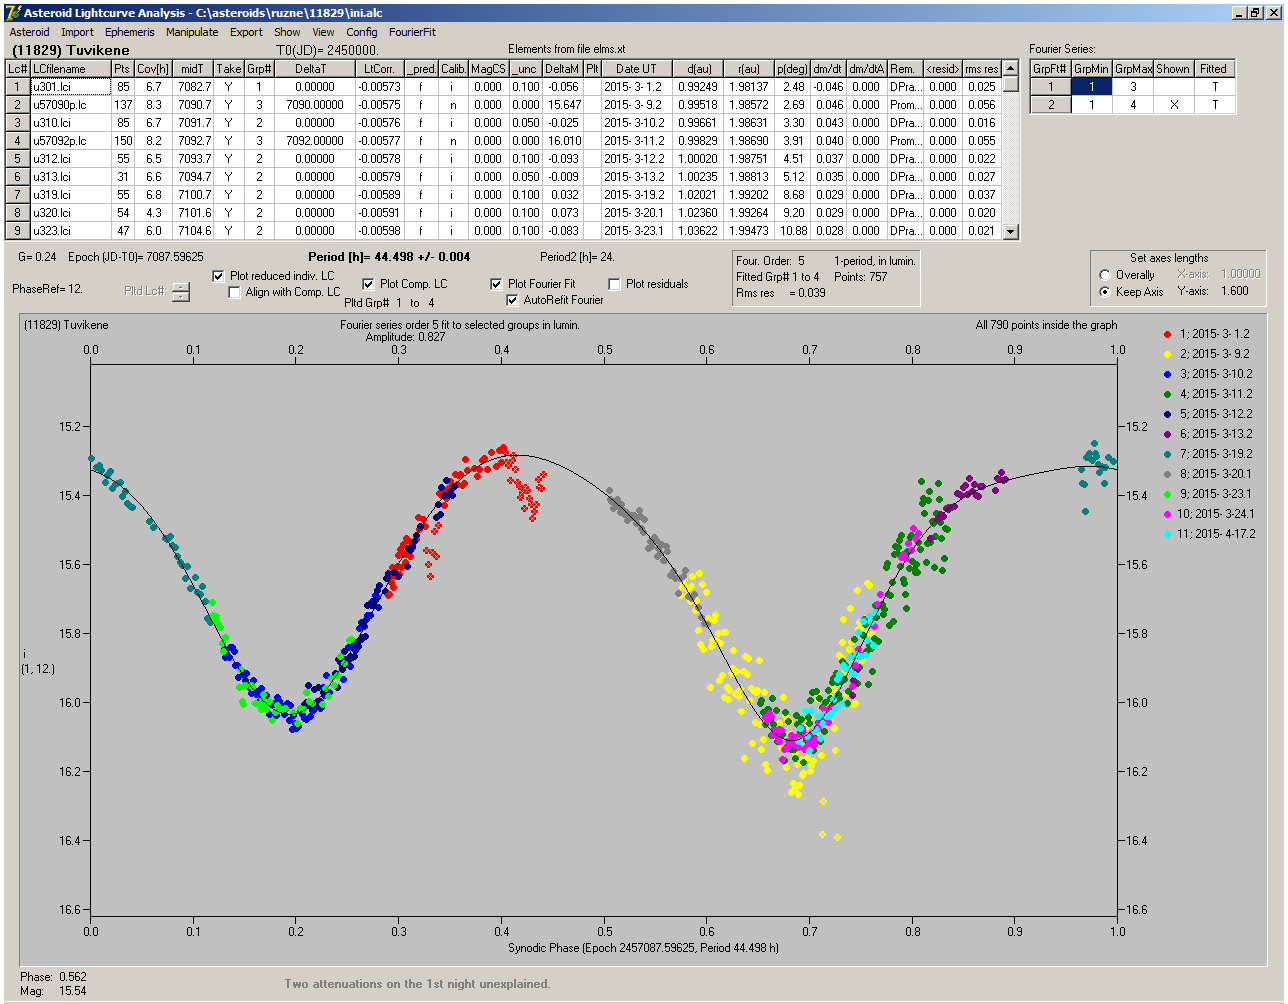
Task: Click the Rms res = 0.039 readout
Action: point(781,293)
